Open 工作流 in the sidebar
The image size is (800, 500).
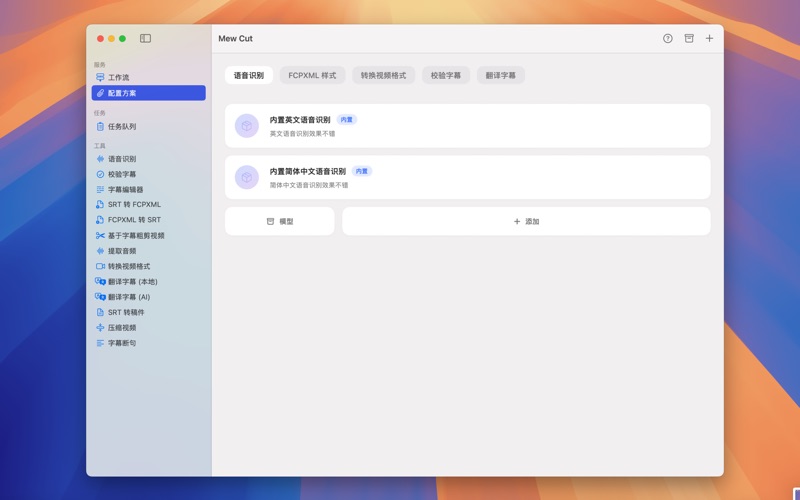pos(148,78)
